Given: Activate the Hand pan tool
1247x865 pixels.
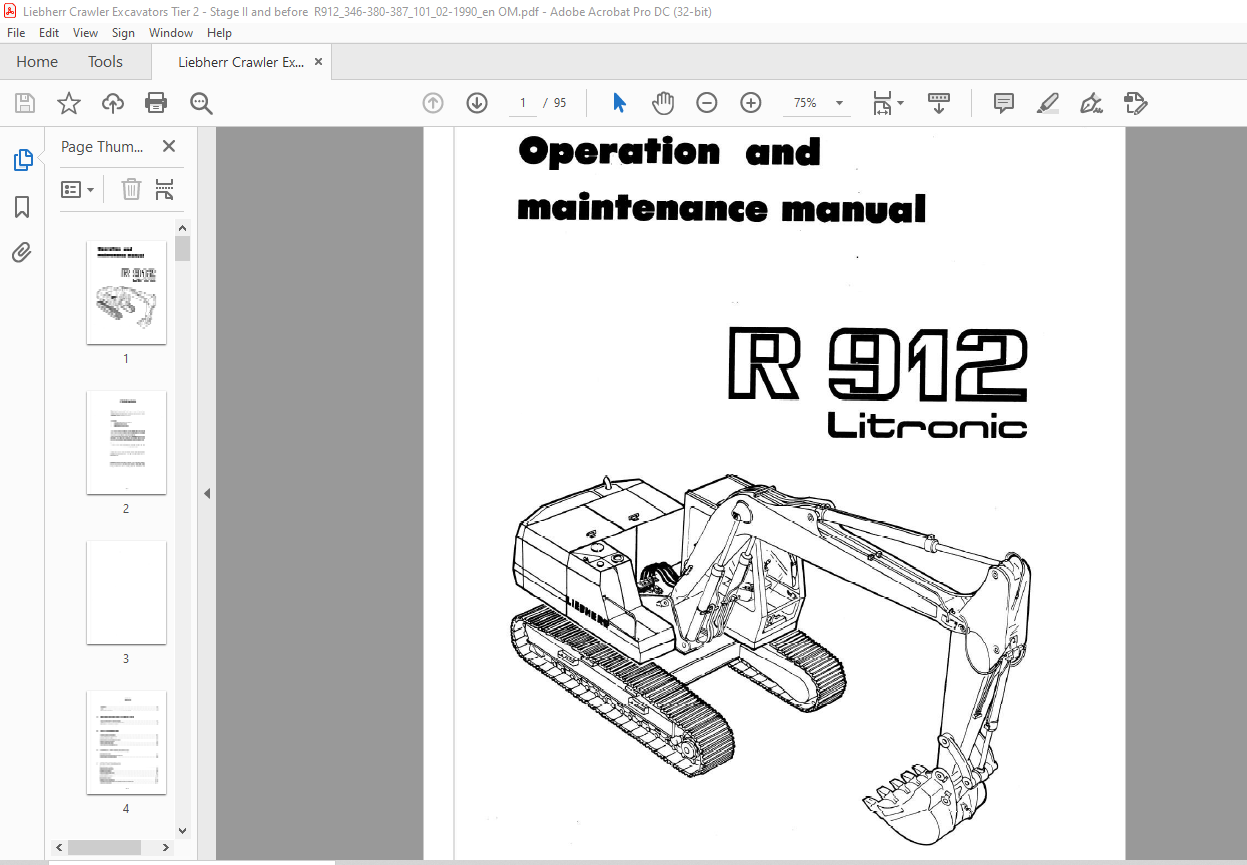Looking at the screenshot, I should pos(663,103).
